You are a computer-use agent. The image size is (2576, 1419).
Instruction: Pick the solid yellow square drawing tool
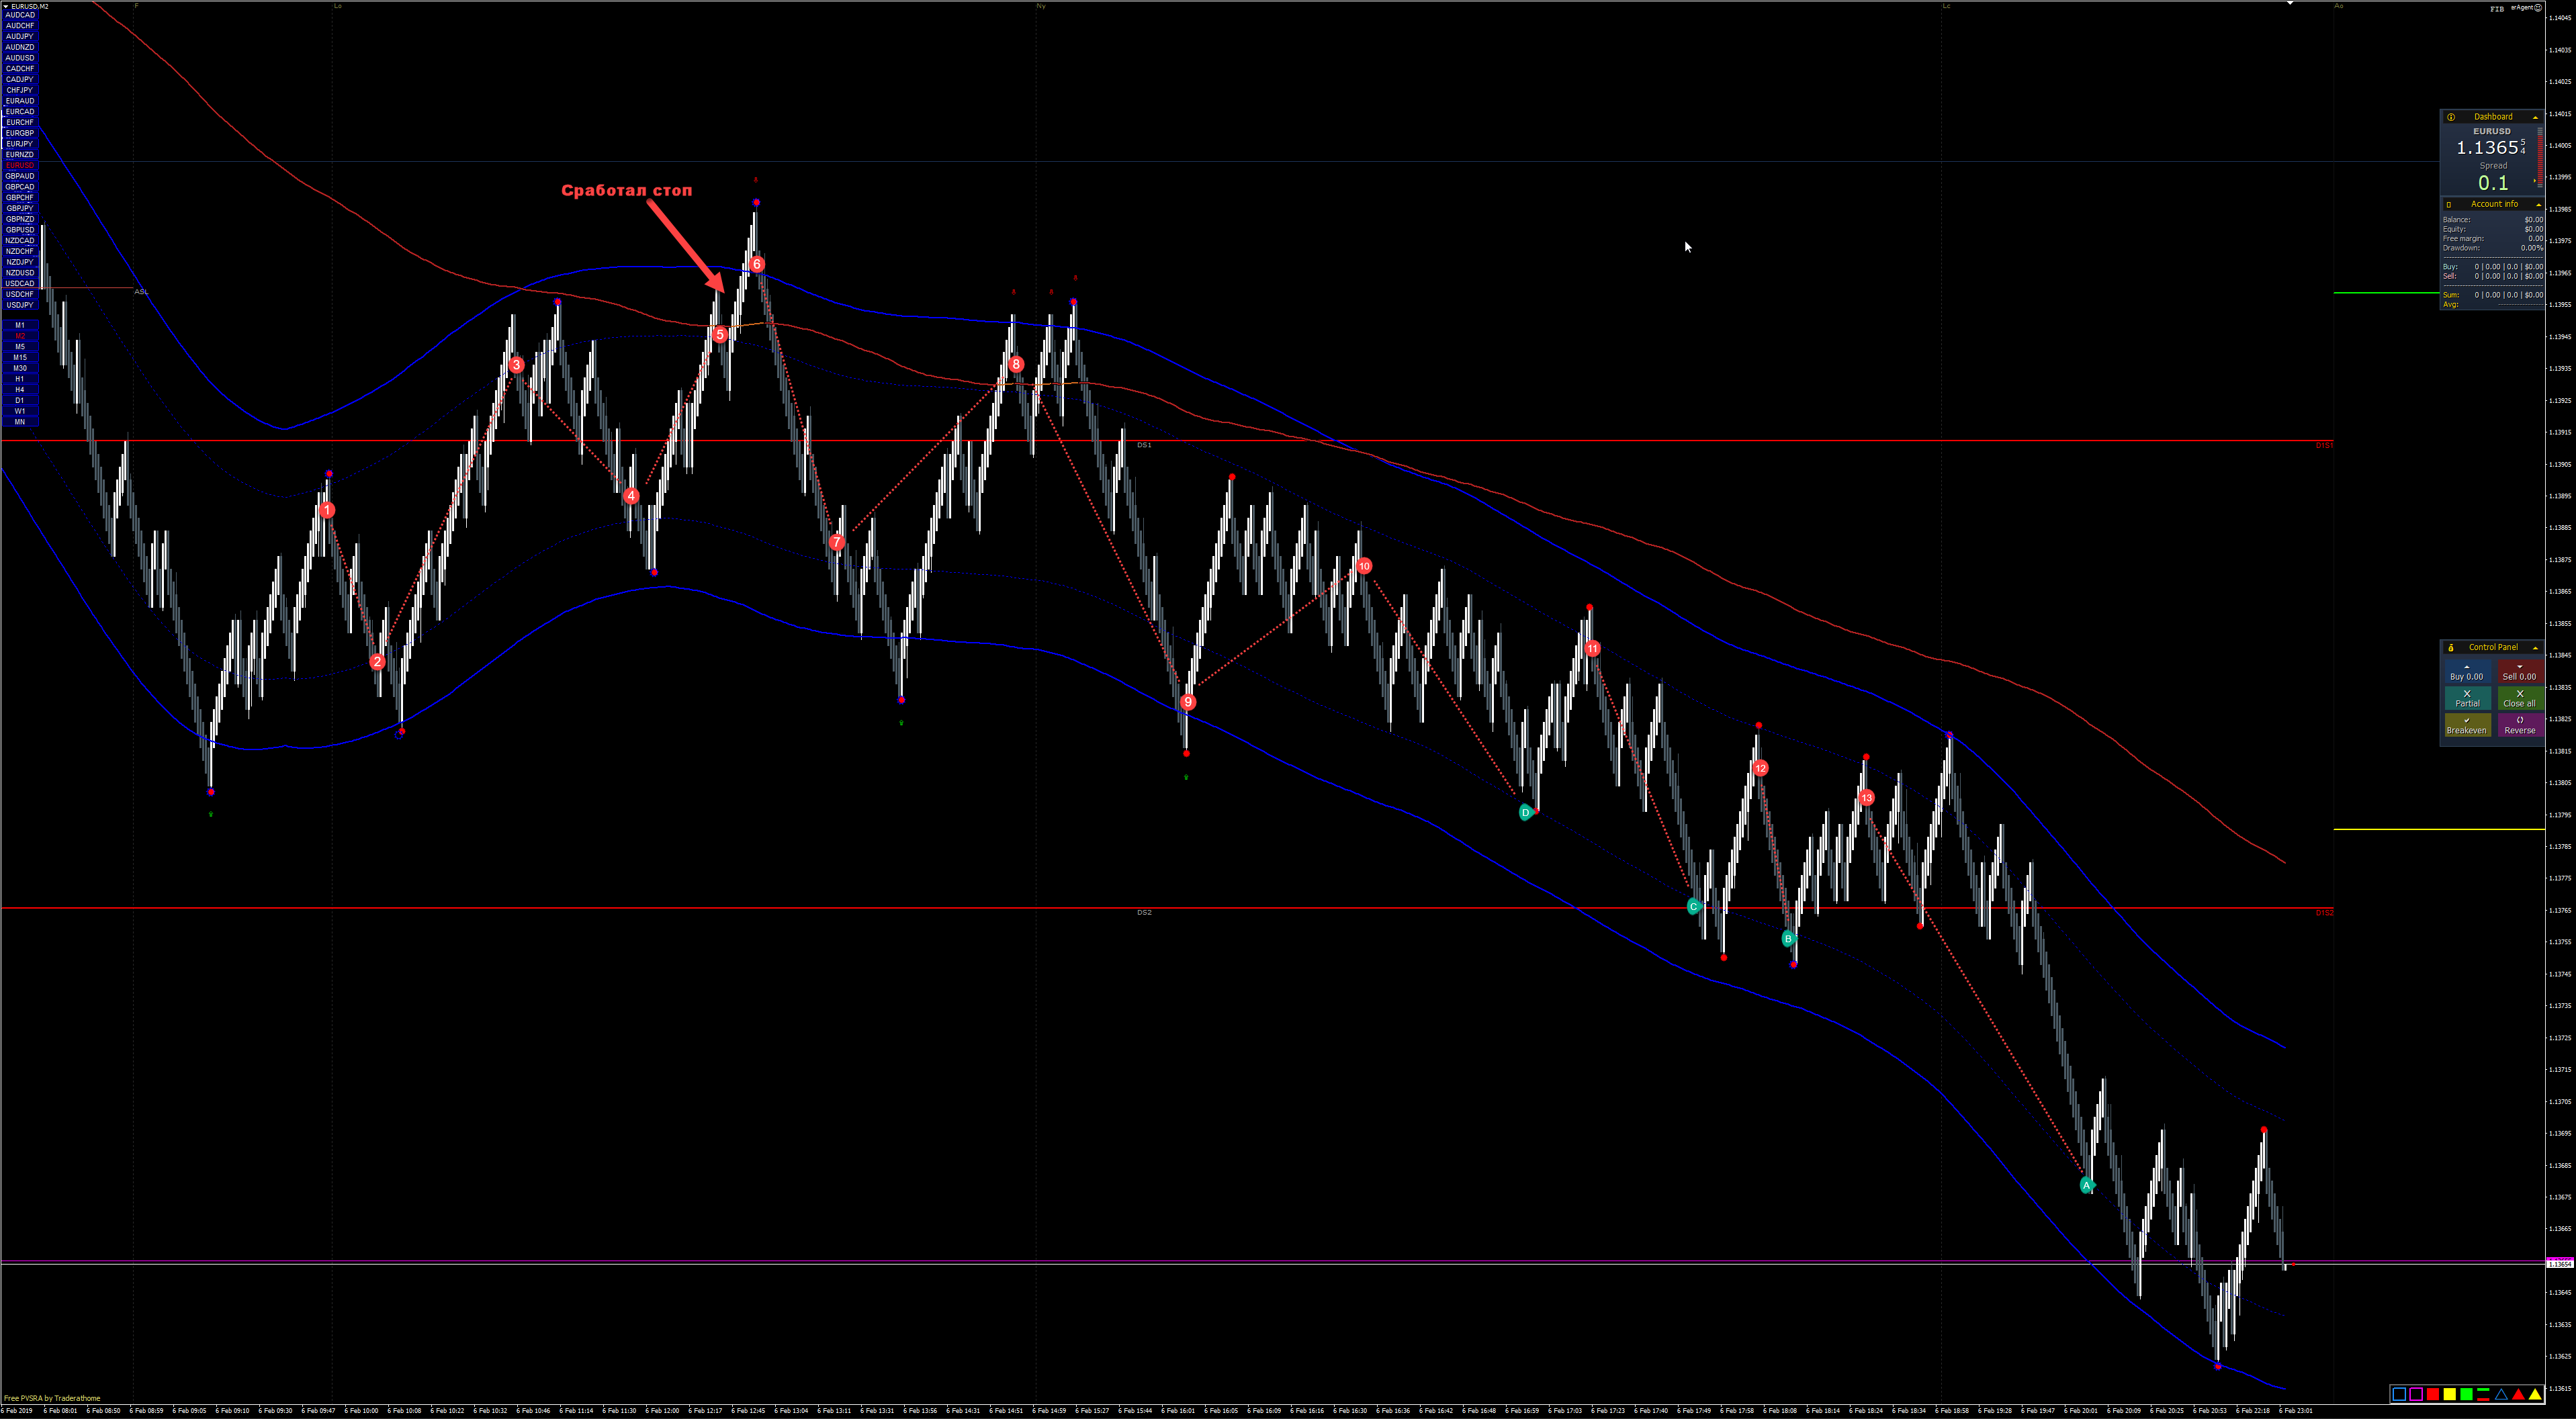pos(2450,1394)
